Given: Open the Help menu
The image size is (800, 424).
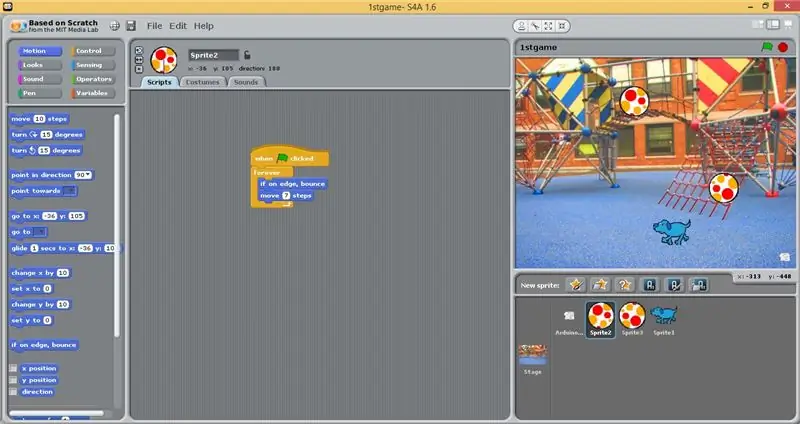Looking at the screenshot, I should [204, 26].
